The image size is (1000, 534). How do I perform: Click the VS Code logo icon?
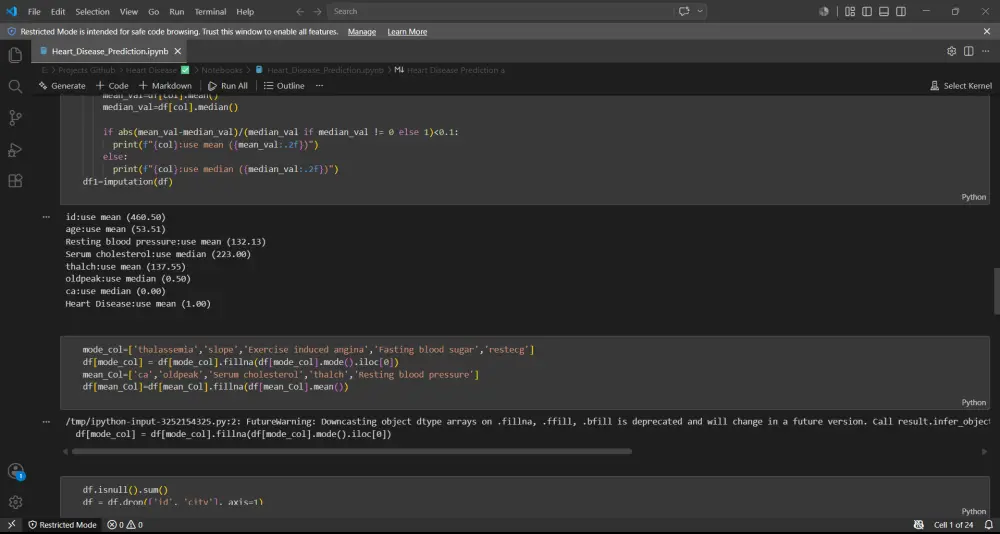click(x=11, y=11)
